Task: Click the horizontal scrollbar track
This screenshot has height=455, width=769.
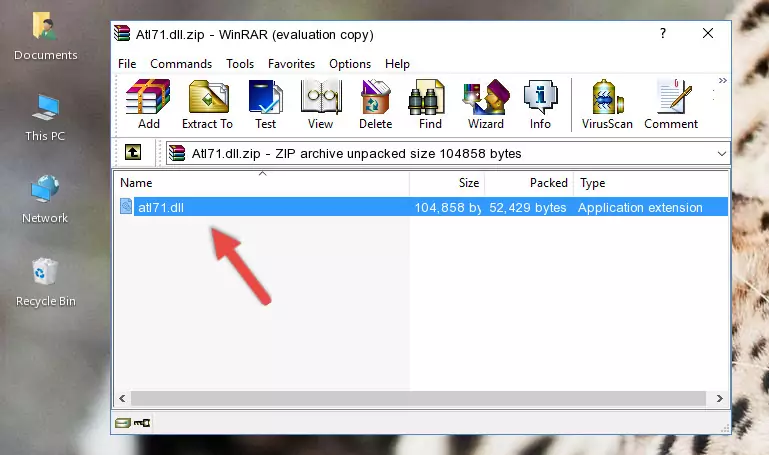Action: pos(418,399)
